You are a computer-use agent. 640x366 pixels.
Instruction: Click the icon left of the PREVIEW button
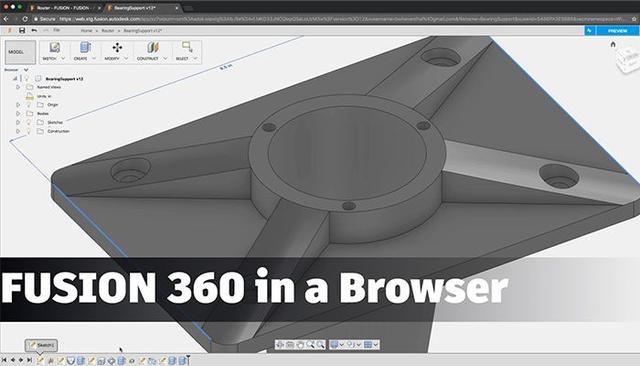pyautogui.click(x=589, y=31)
